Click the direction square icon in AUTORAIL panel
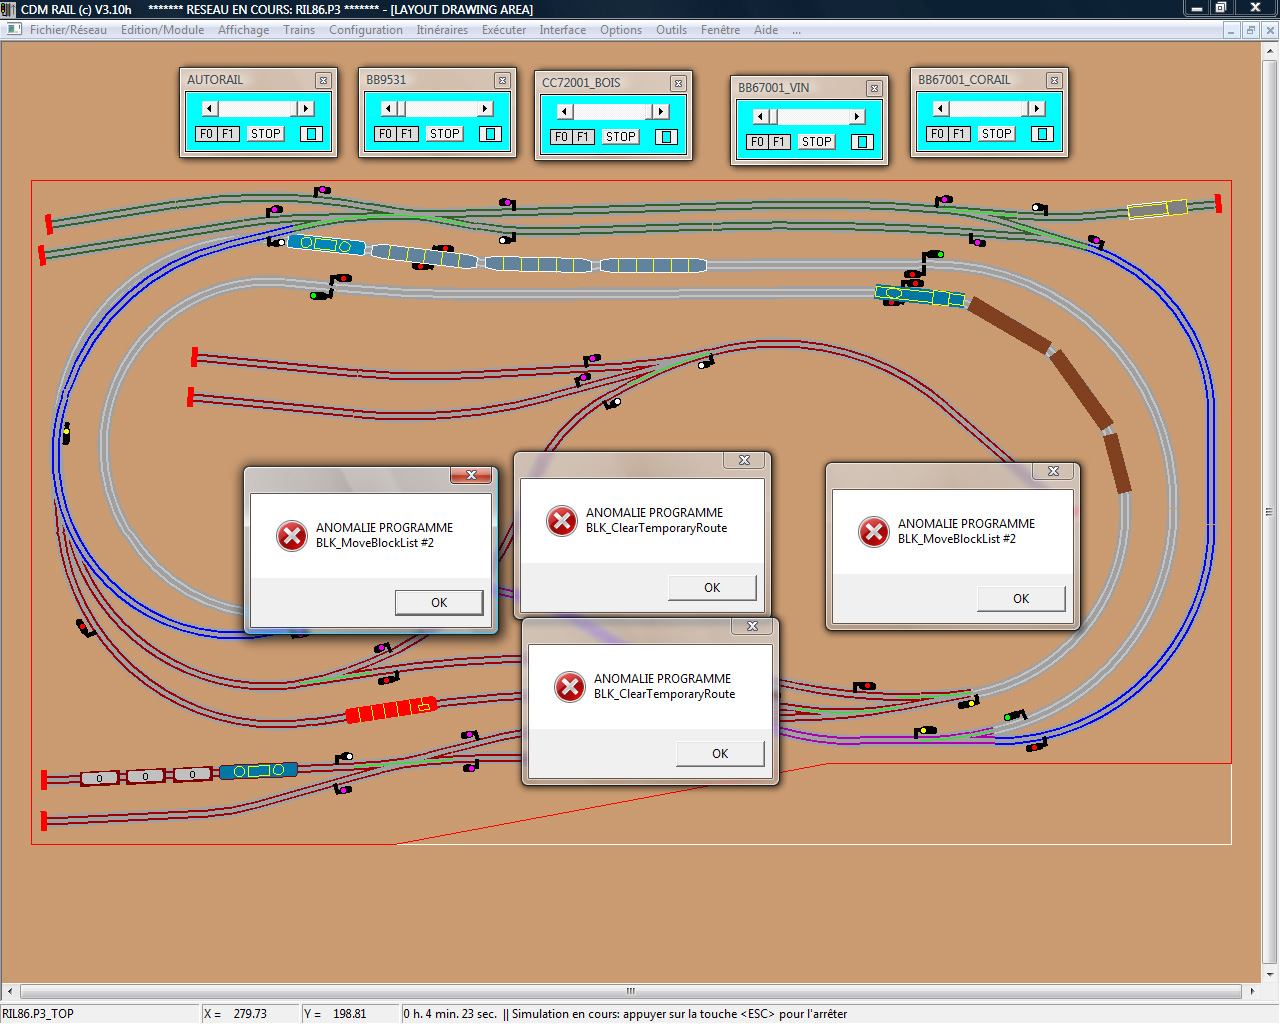This screenshot has width=1280, height=1024. (311, 134)
